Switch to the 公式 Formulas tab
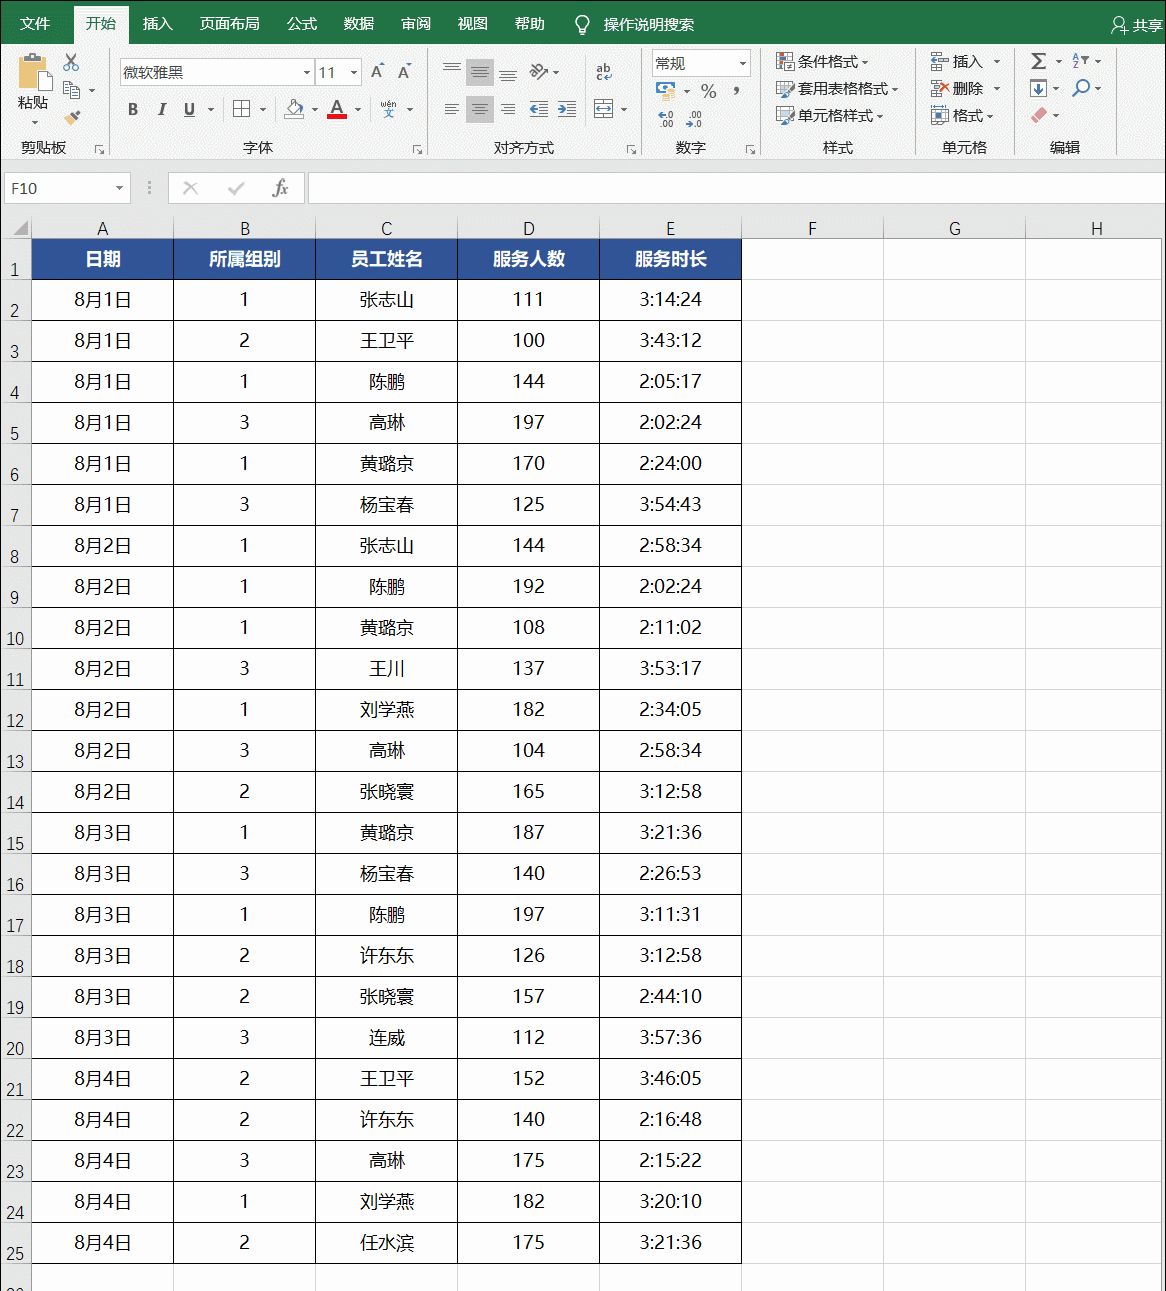The height and width of the screenshot is (1291, 1166). coord(302,24)
